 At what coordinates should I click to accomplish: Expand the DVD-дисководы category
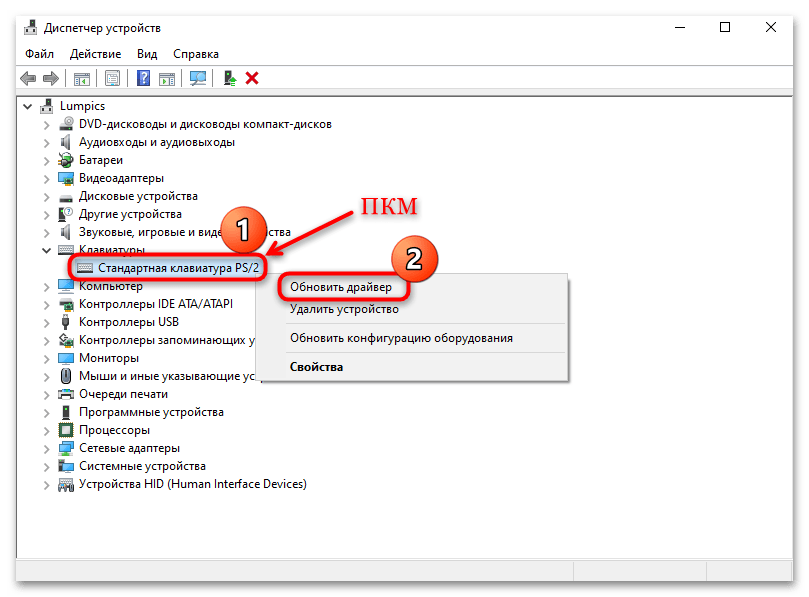coord(46,124)
